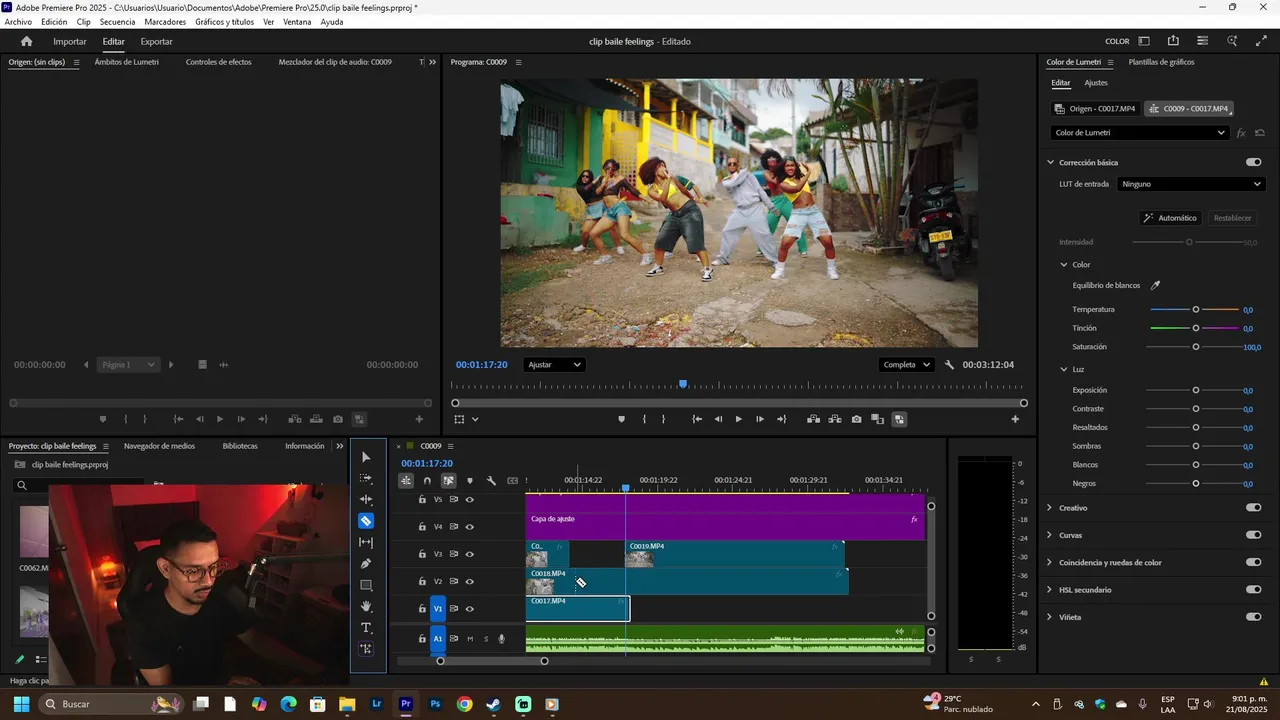
Task: Select the Pen tool in timeline toolbar
Action: pos(366,564)
